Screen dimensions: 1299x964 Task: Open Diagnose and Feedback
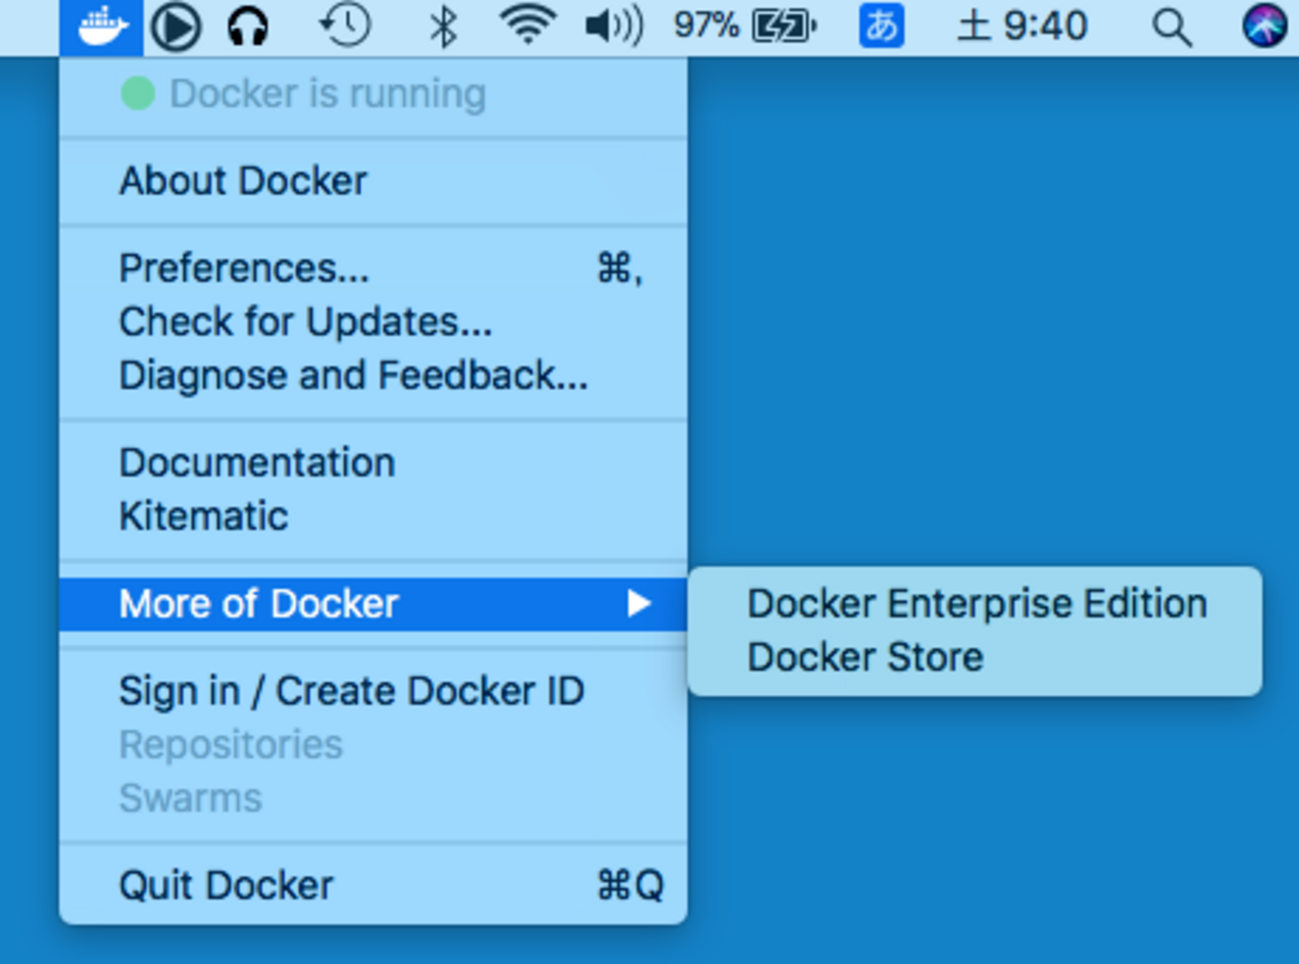[x=353, y=376]
